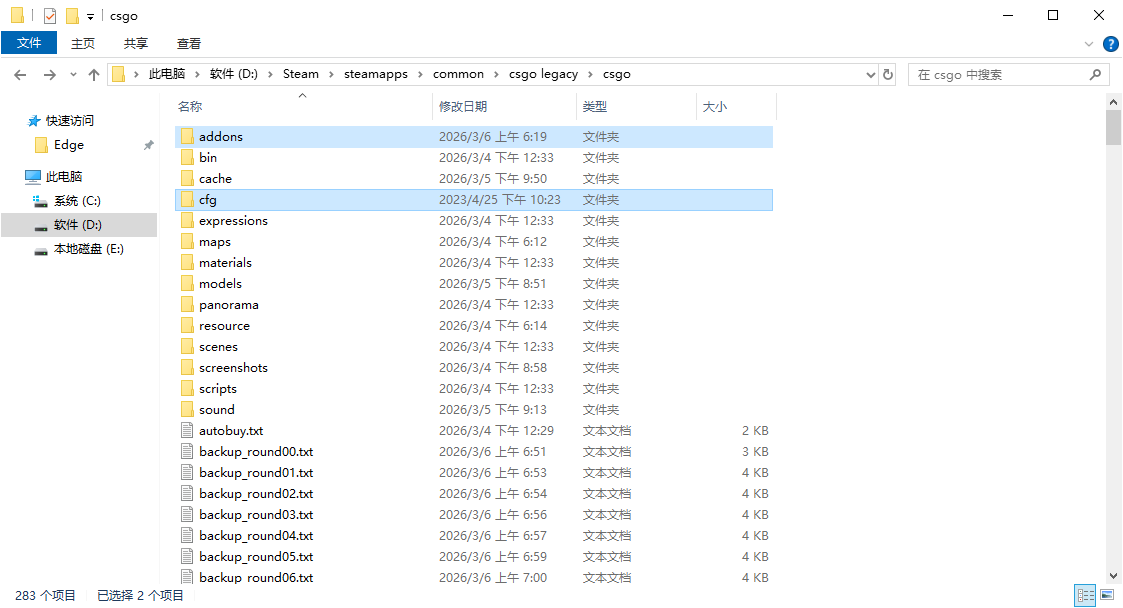This screenshot has height=608, width=1123.
Task: Expand the chevron after Steam breadcrumb
Action: 332,74
